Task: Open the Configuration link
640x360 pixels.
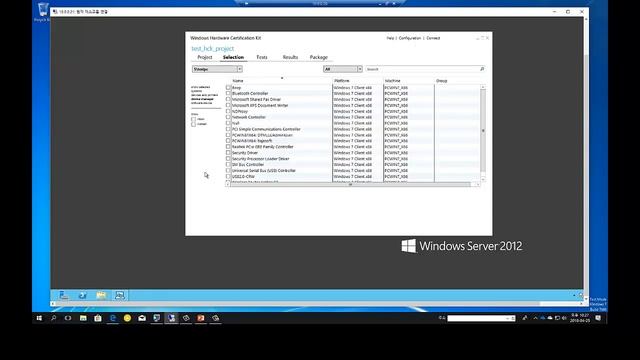Action: [410, 38]
